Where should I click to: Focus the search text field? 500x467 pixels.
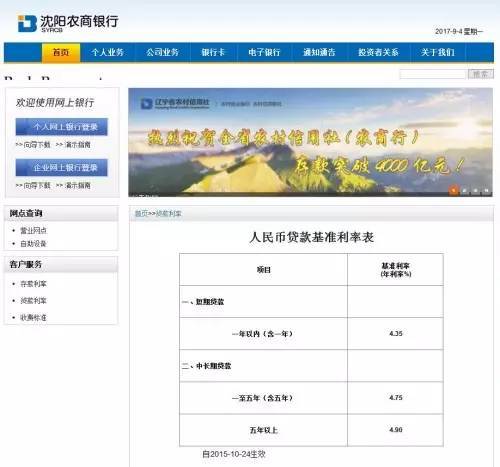pos(433,74)
